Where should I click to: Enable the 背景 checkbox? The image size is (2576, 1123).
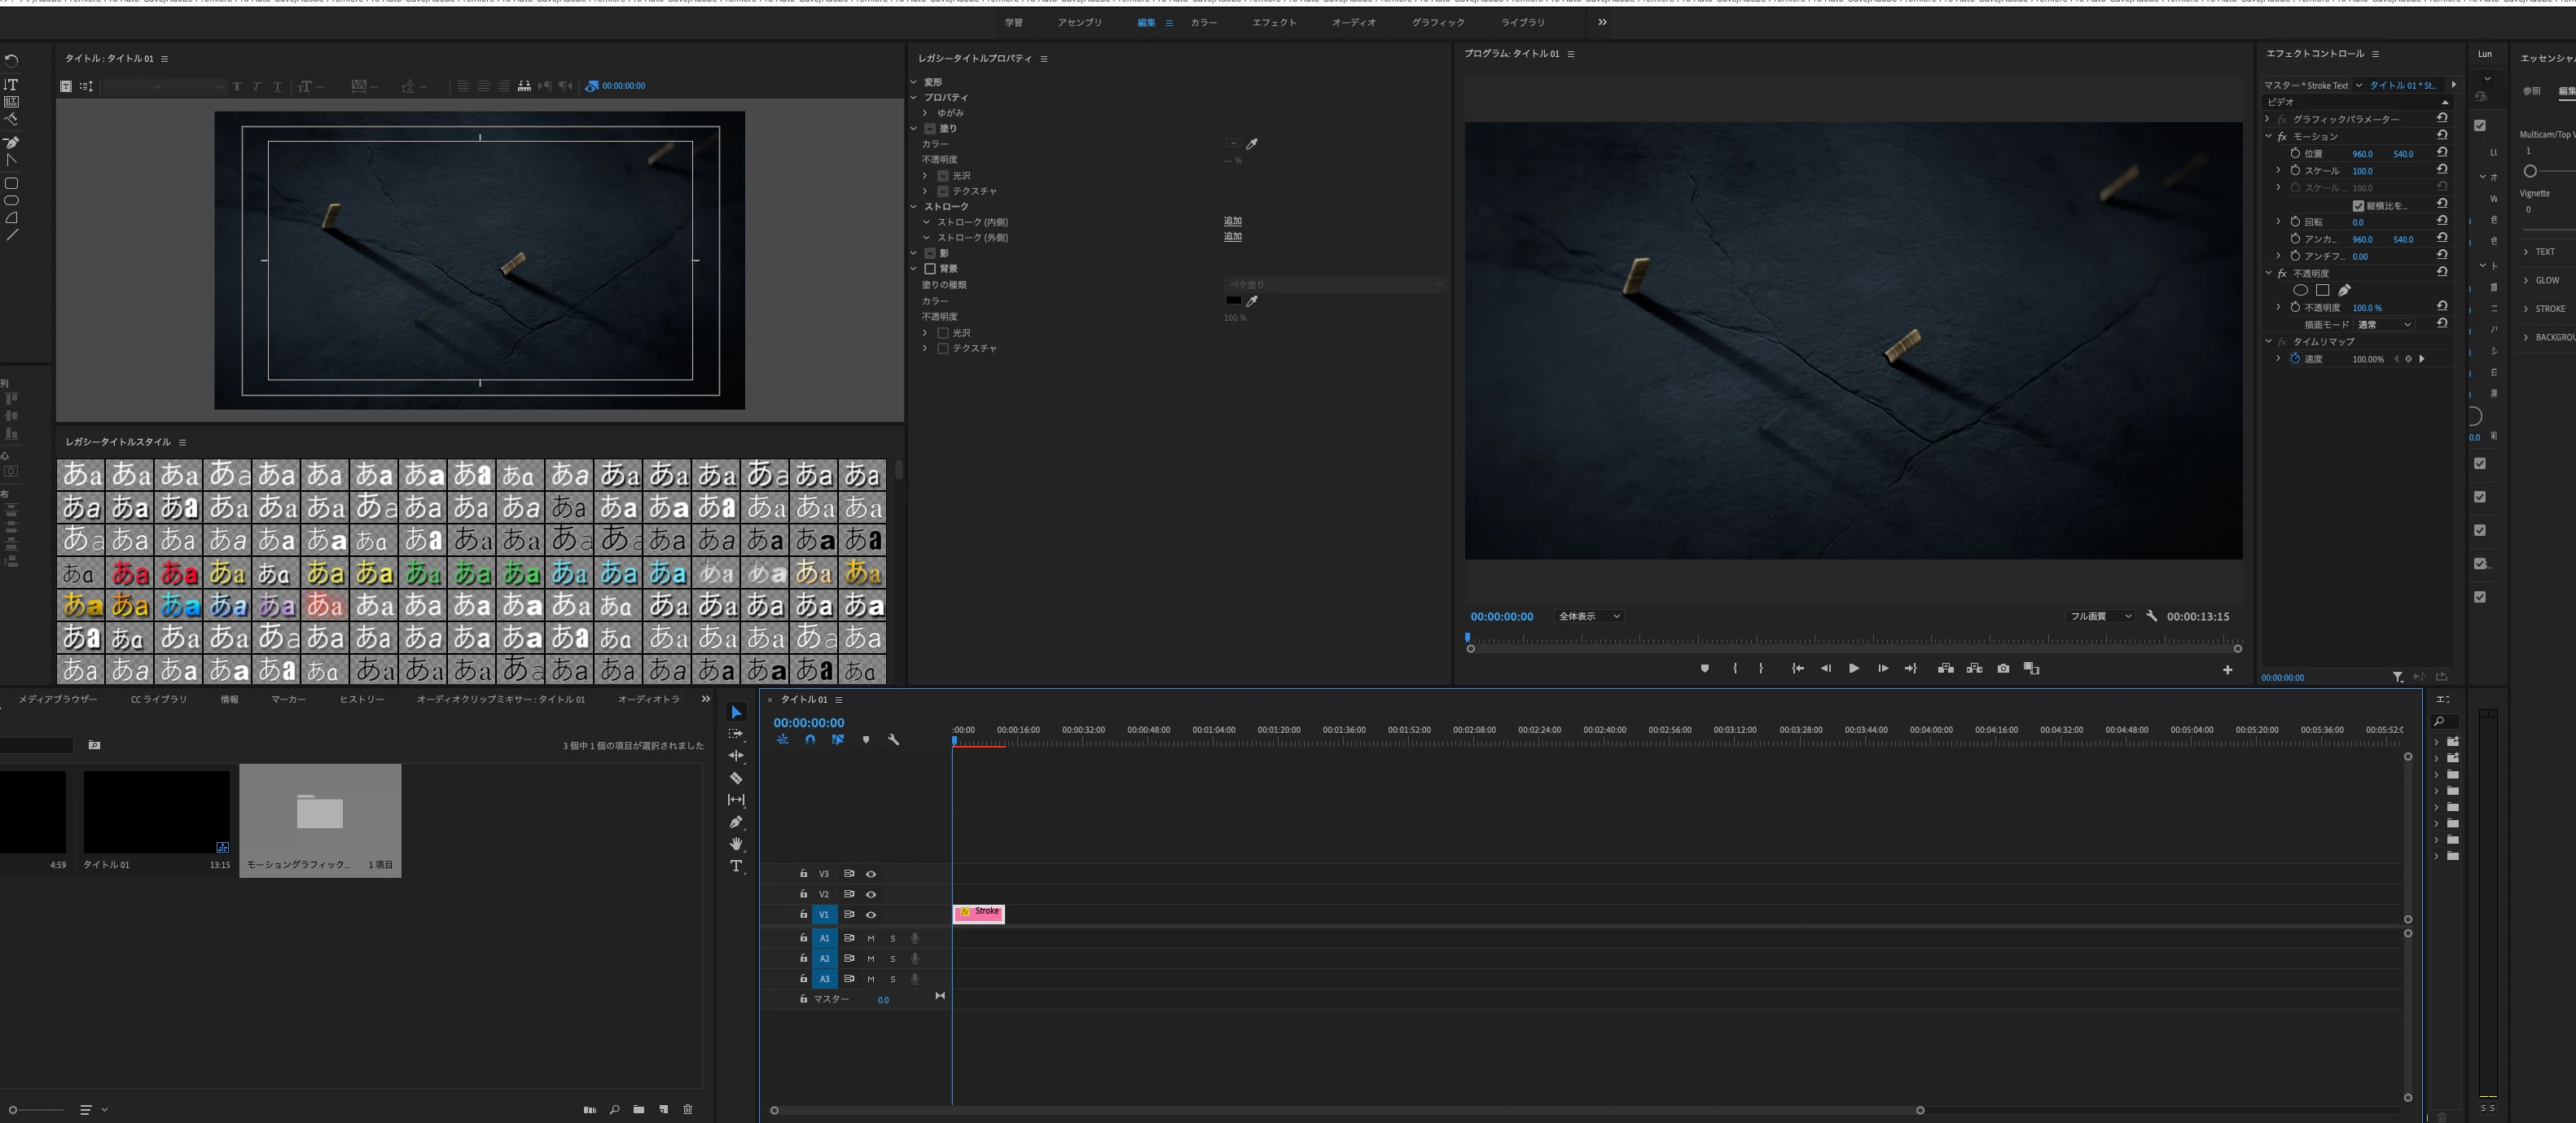(930, 269)
